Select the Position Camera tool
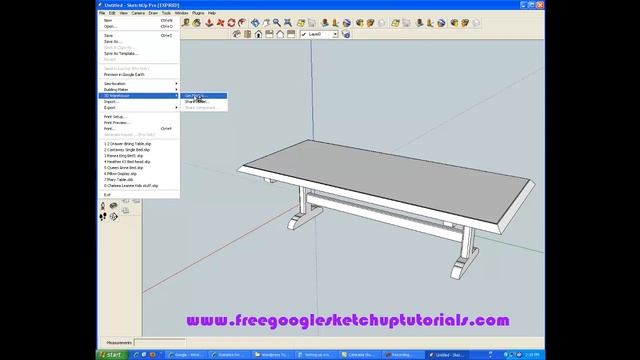Image resolution: width=640 pixels, height=360 pixels. pyautogui.click(x=103, y=206)
